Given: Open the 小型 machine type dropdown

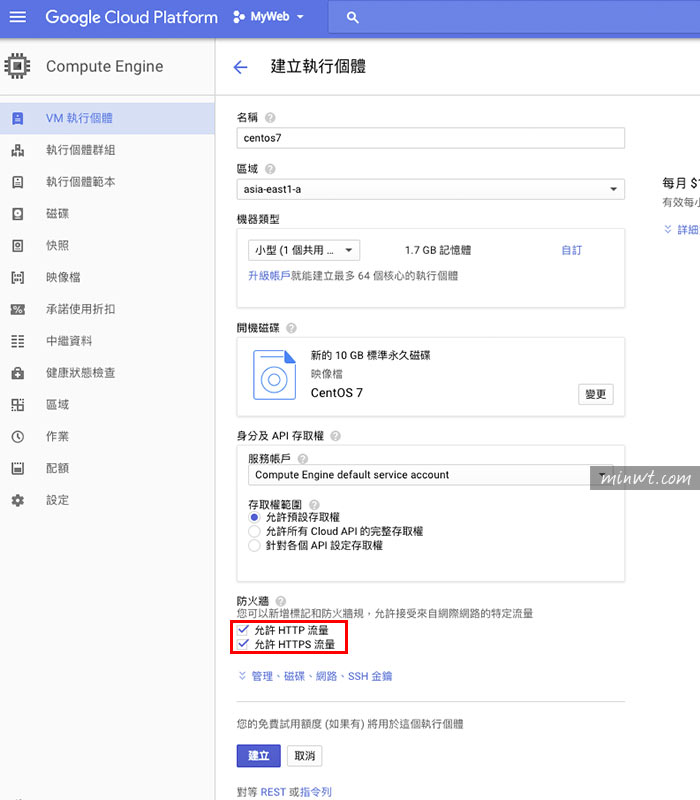Looking at the screenshot, I should [x=304, y=251].
